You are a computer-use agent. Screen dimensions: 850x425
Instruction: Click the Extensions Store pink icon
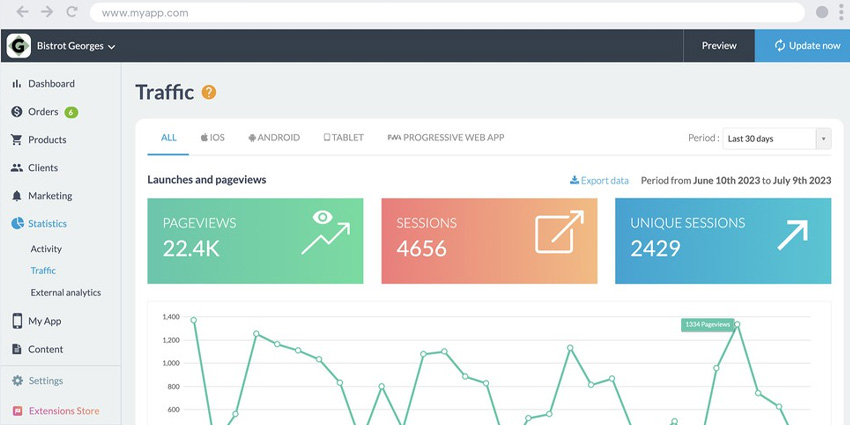(x=18, y=411)
